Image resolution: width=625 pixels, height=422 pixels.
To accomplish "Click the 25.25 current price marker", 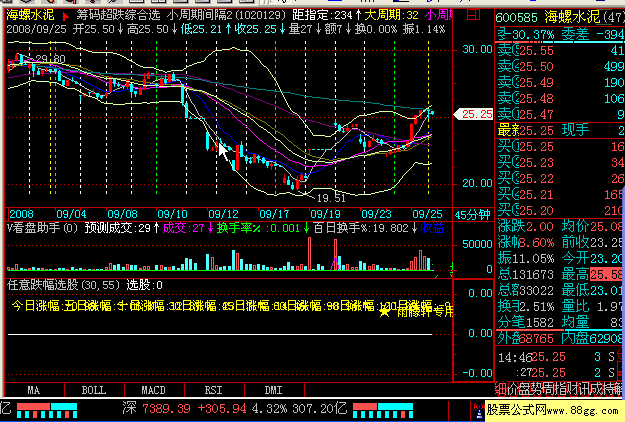I will click(x=474, y=114).
